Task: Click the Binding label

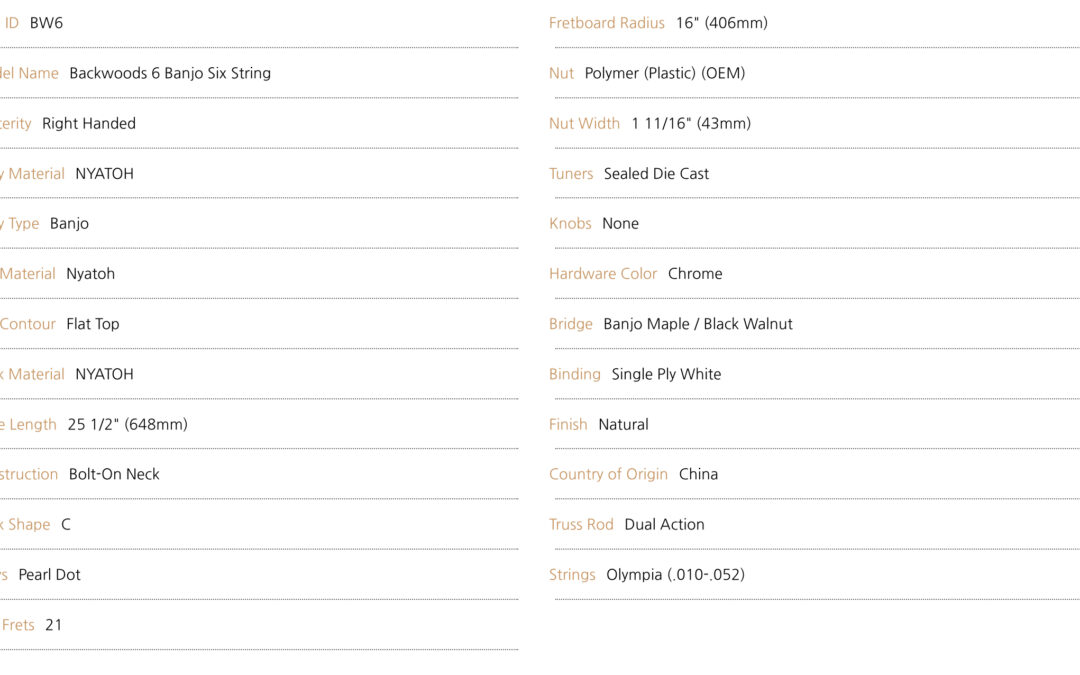Action: point(574,374)
